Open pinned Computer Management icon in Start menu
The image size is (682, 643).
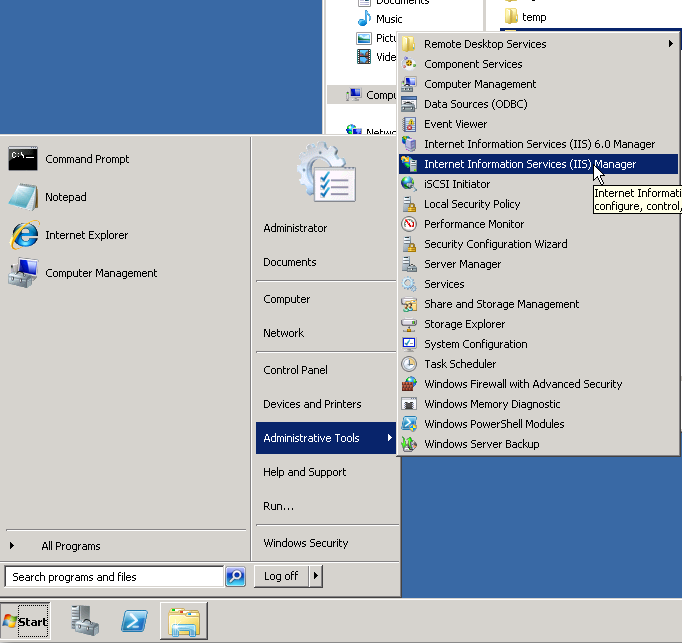click(x=23, y=273)
